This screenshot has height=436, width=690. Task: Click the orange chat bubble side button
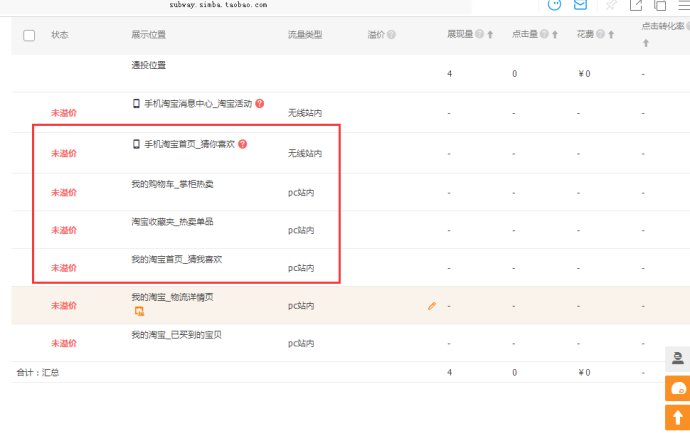pyautogui.click(x=678, y=388)
